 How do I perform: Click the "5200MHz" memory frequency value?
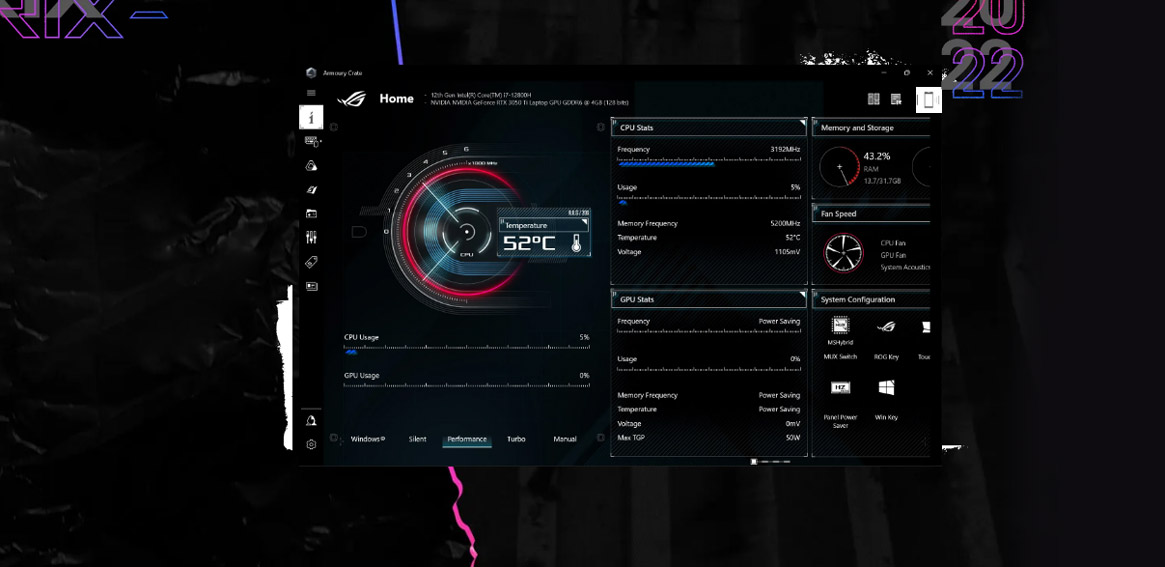click(785, 224)
